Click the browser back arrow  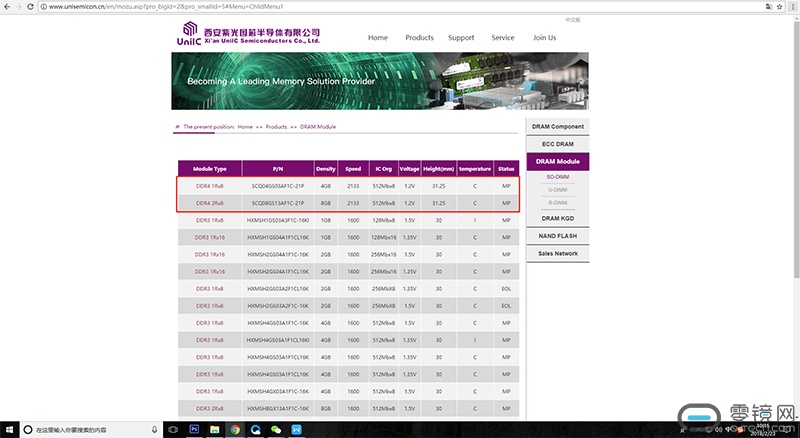point(7,6)
